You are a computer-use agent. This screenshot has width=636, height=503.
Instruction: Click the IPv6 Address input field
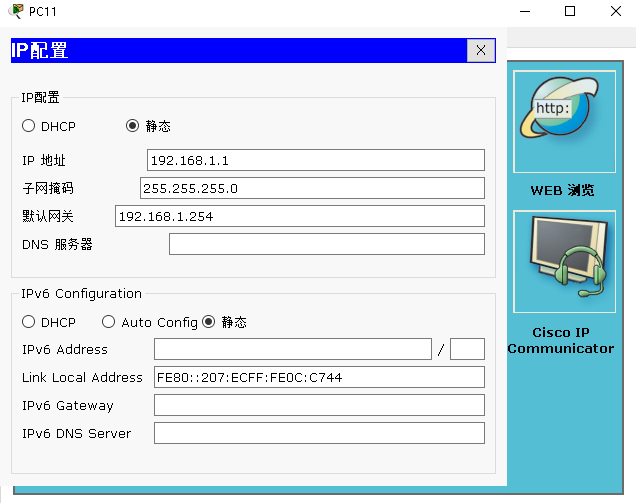coord(292,349)
